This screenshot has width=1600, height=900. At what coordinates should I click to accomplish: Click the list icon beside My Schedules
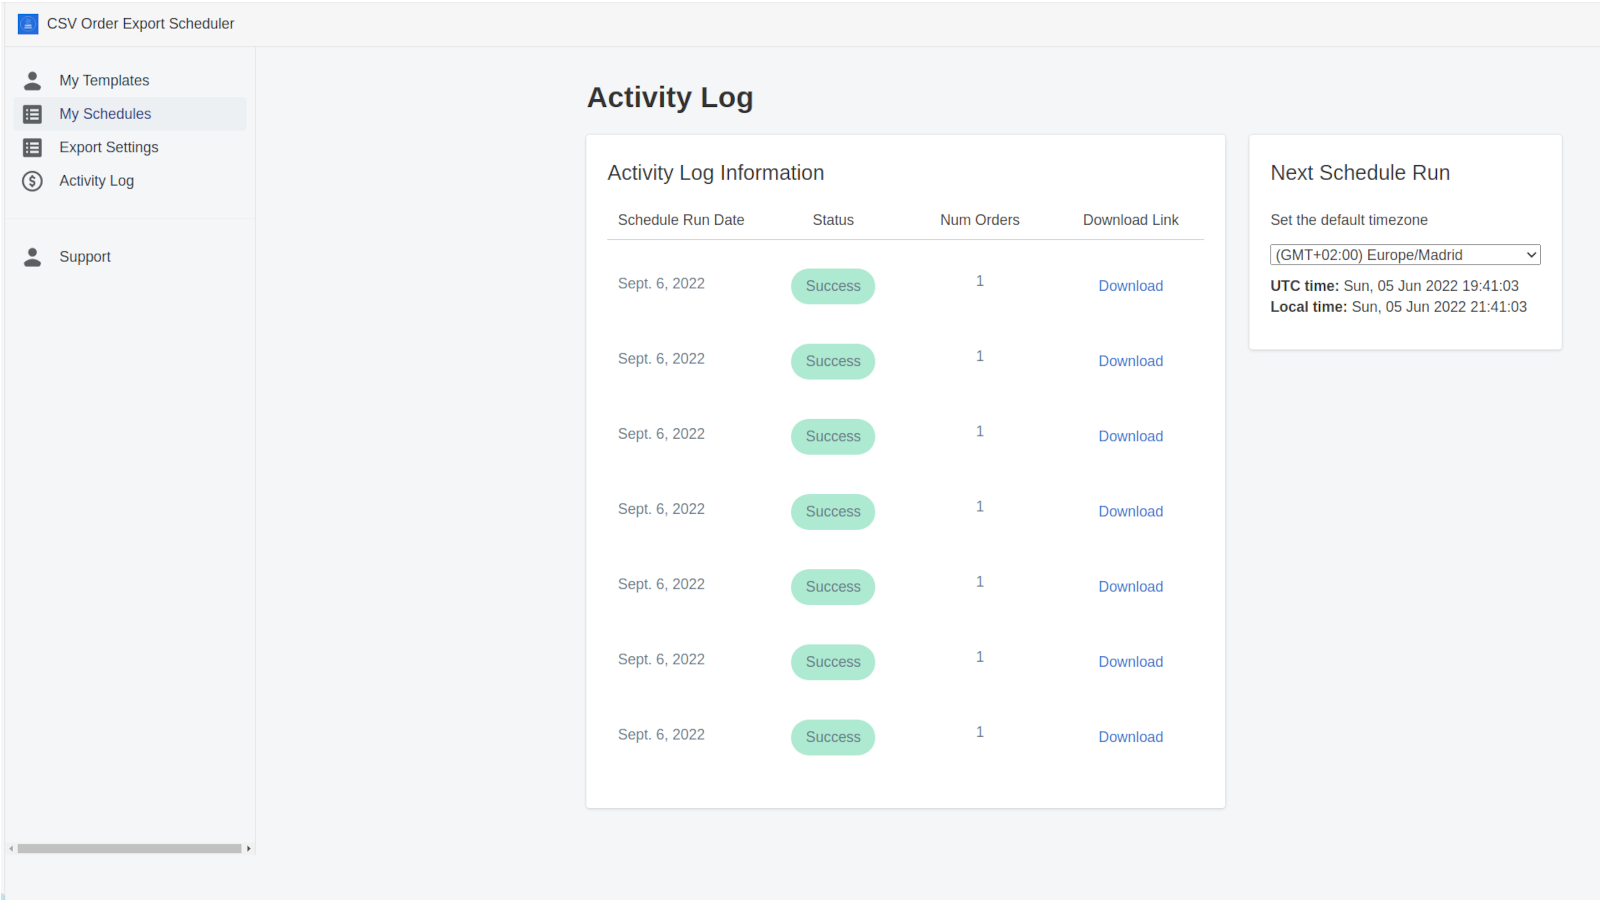(x=32, y=114)
